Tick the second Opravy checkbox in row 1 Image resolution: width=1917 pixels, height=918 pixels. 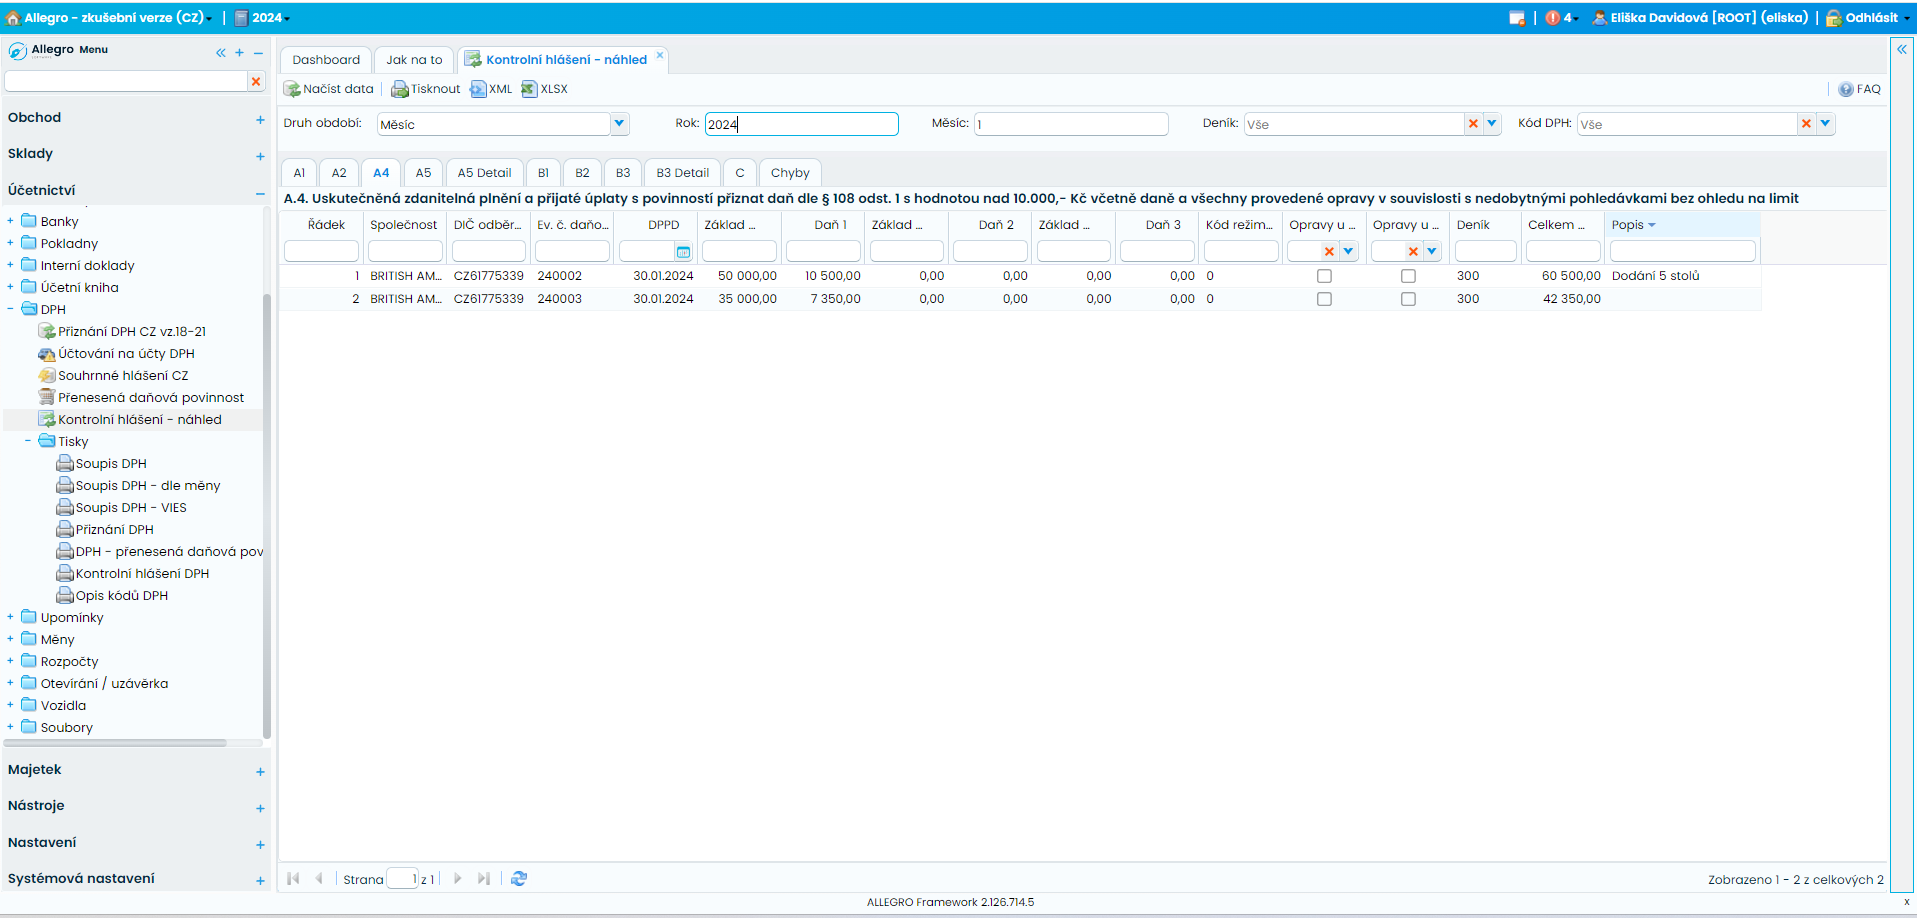click(x=1408, y=276)
